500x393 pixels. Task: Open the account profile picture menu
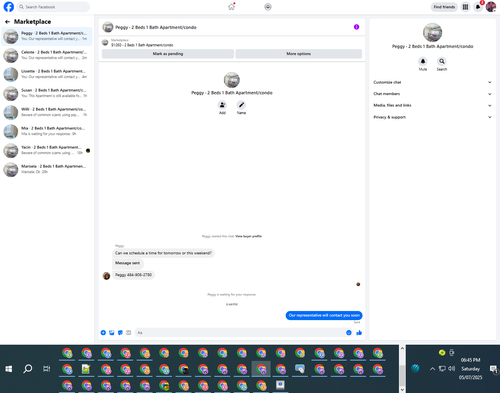[491, 7]
